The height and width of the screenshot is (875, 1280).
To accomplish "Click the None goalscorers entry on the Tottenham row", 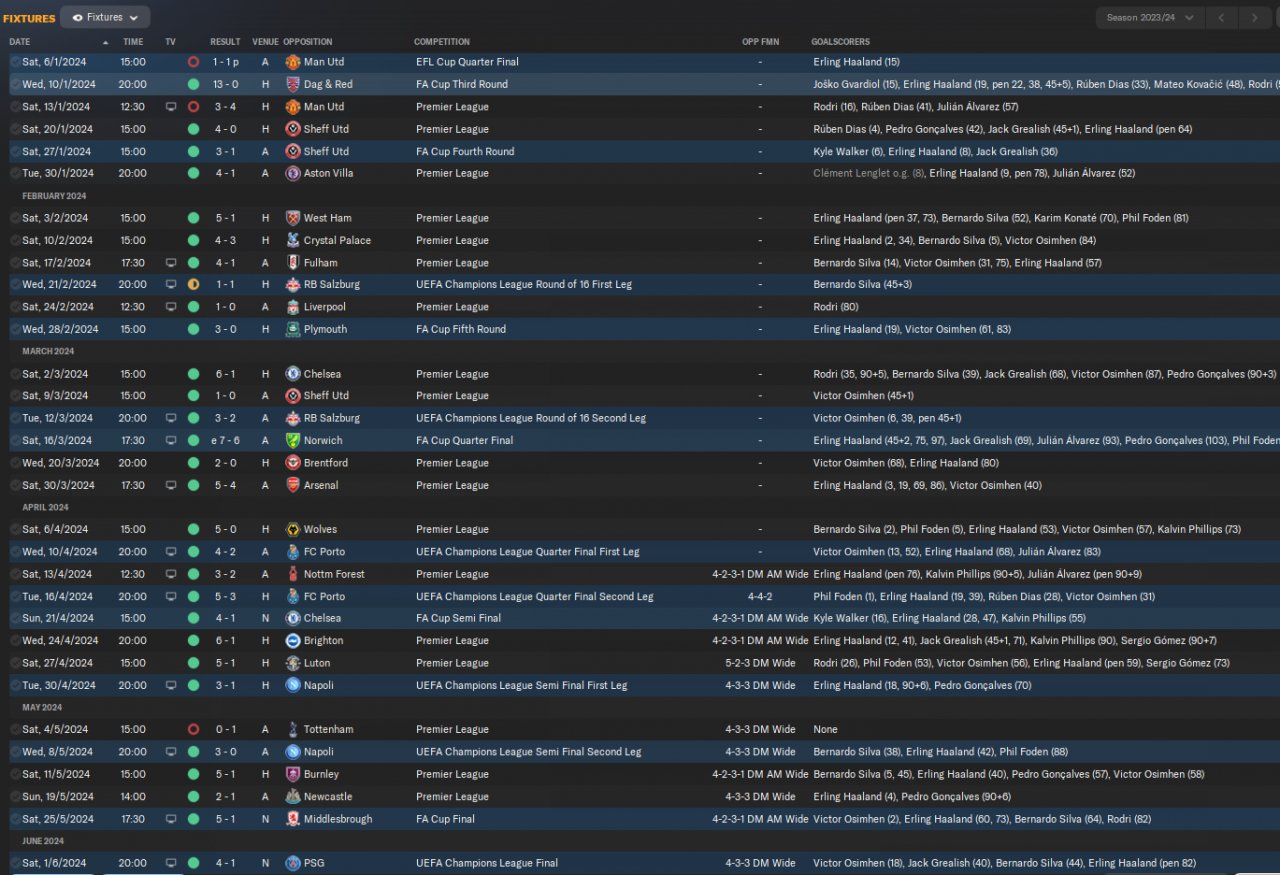I will coord(826,729).
